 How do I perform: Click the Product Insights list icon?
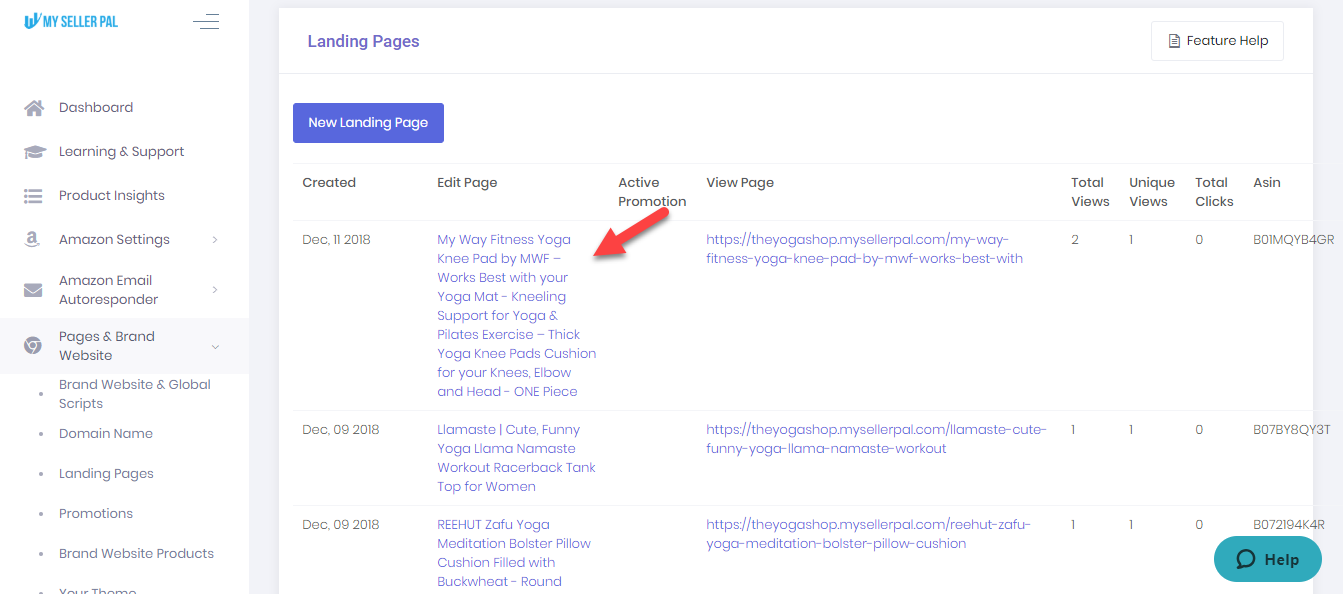coord(33,196)
